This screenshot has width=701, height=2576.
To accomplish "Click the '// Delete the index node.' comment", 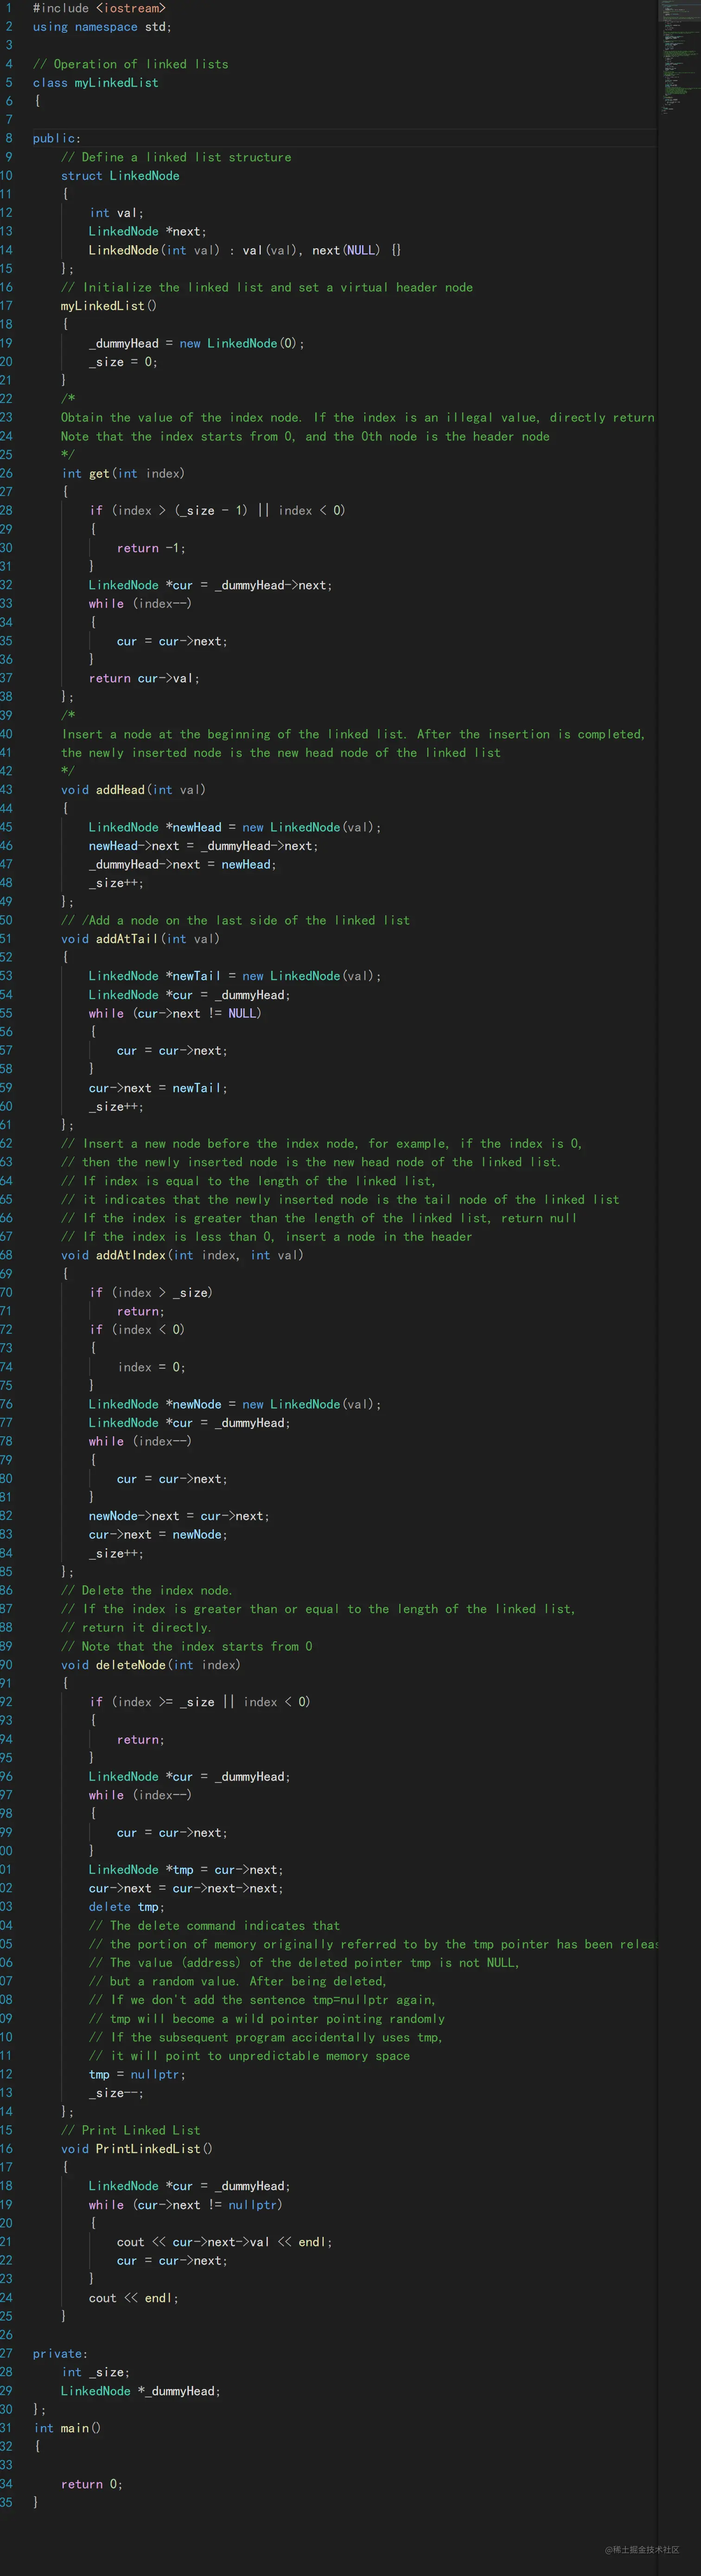I will tap(147, 1591).
